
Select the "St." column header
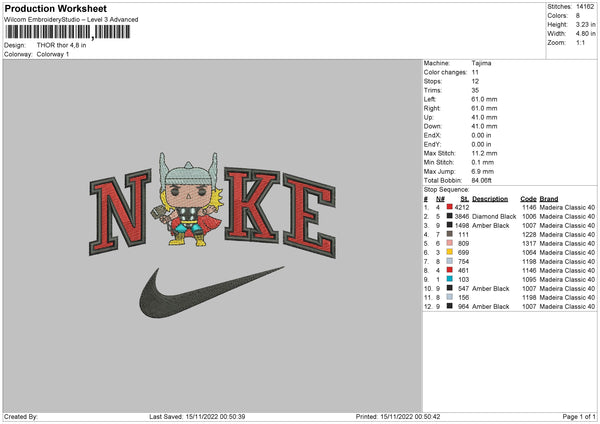465,199
